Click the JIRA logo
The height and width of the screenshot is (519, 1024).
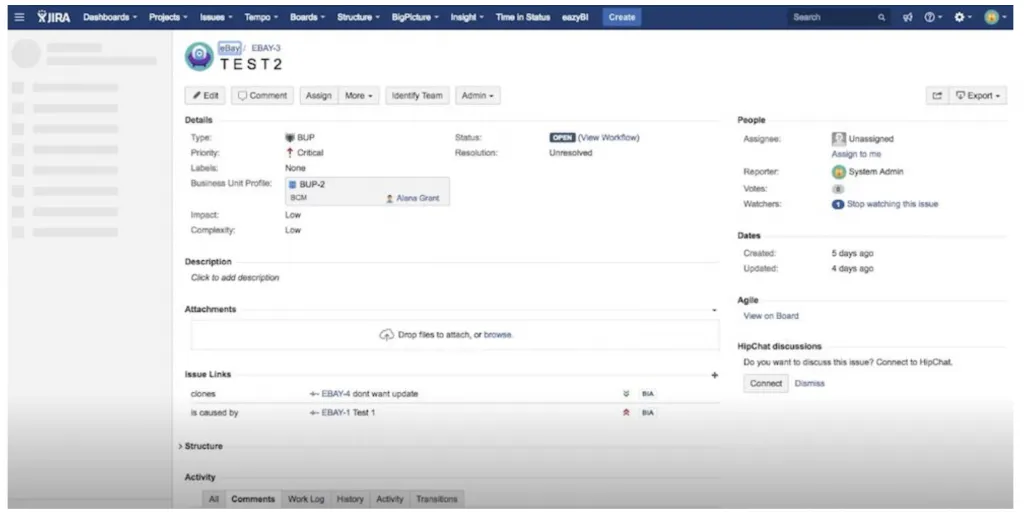pos(54,17)
